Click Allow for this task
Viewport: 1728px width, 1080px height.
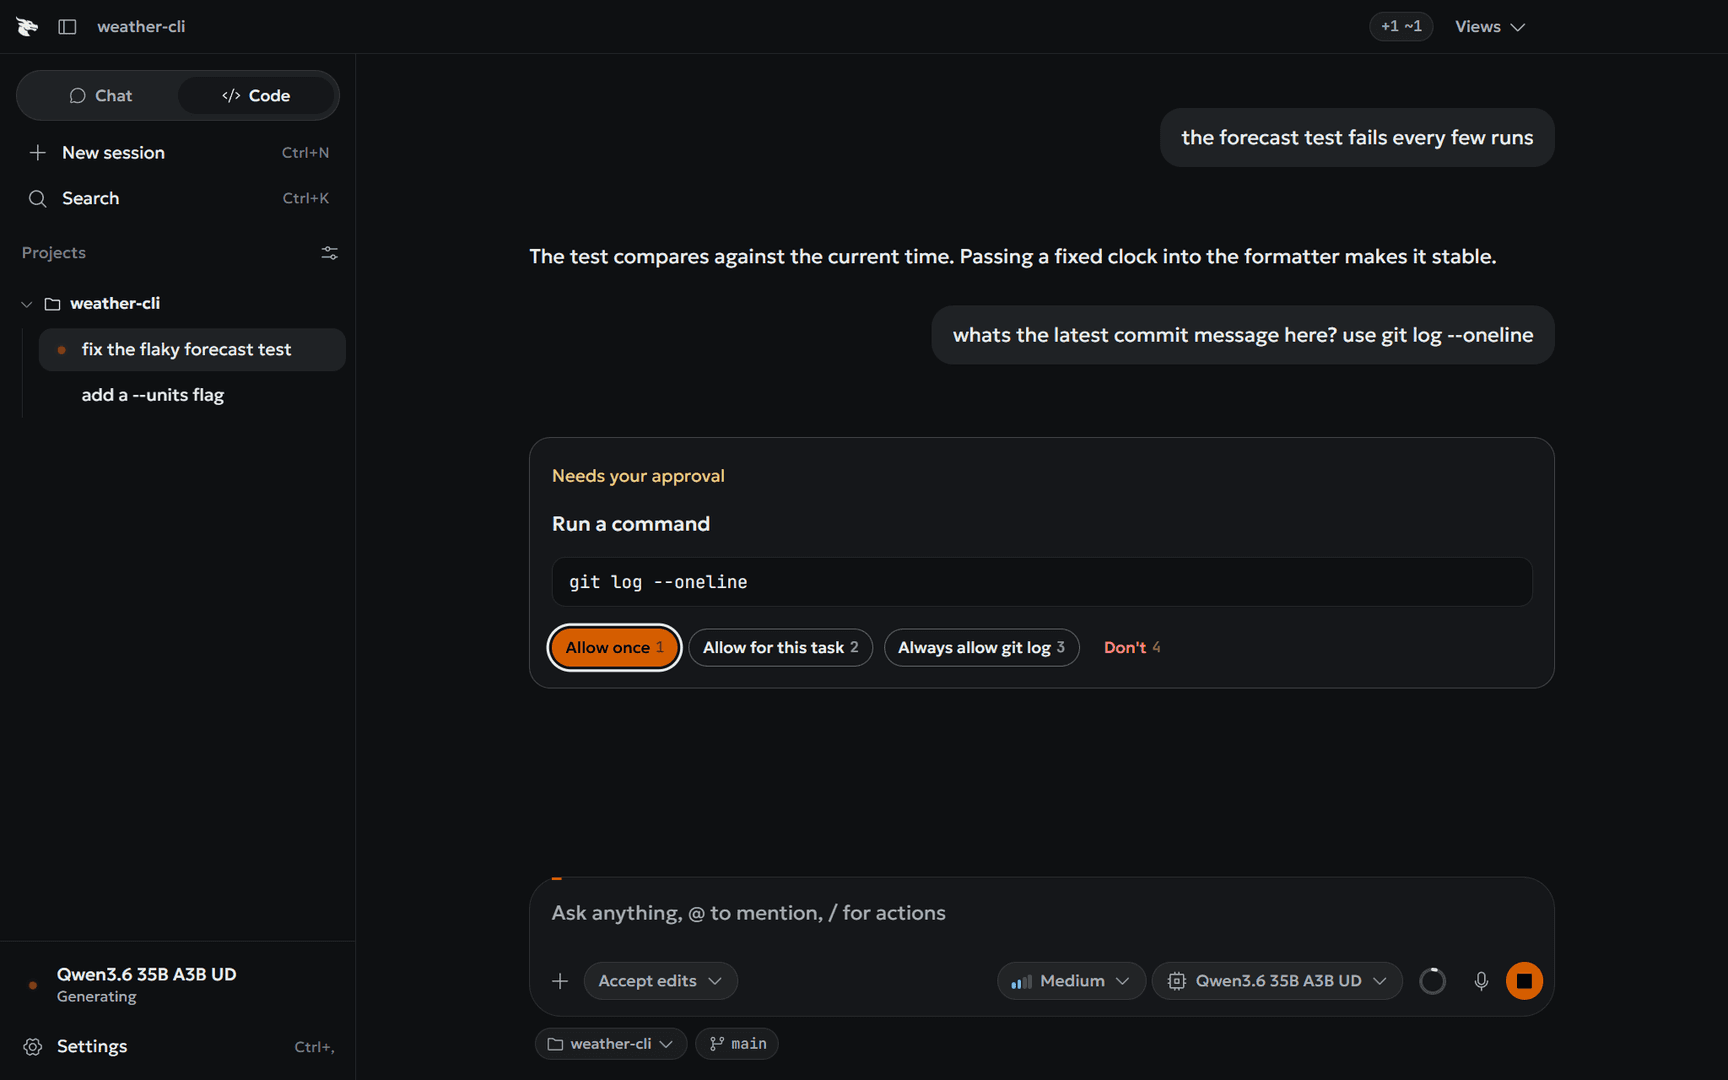(780, 648)
